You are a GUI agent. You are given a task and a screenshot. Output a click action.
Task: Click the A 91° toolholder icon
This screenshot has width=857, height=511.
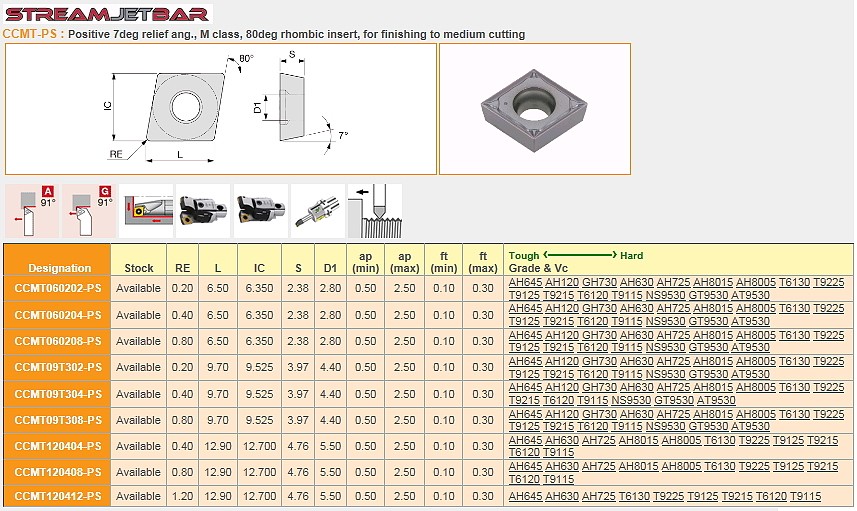click(x=32, y=211)
